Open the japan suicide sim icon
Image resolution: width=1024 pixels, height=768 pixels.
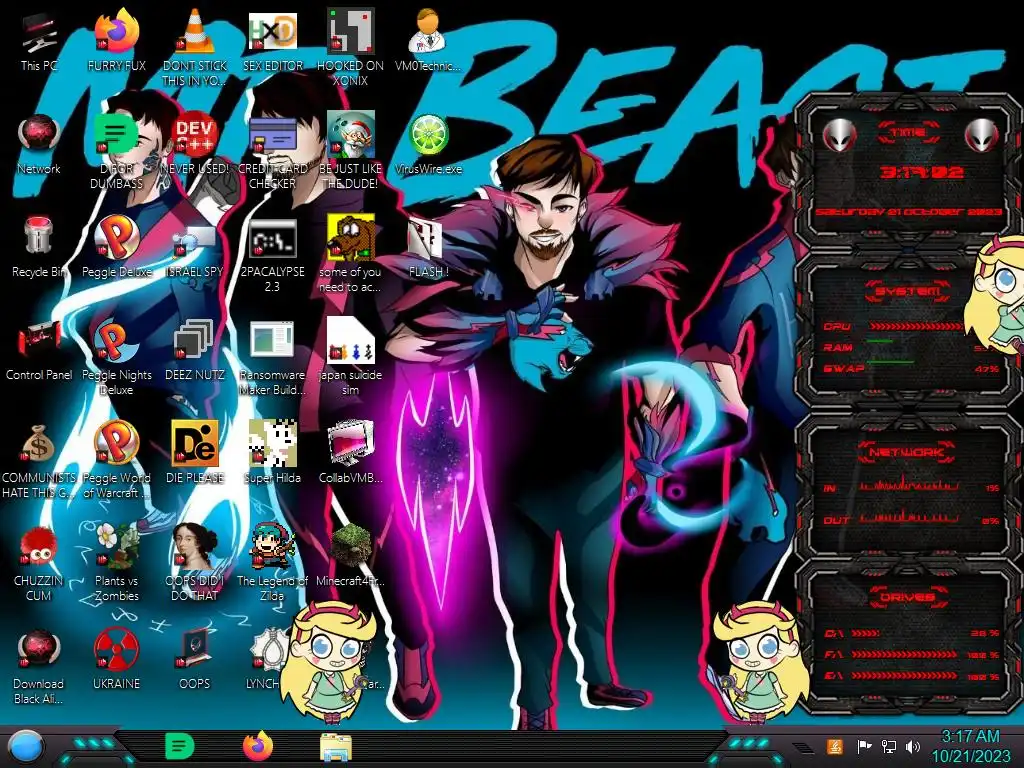coord(350,340)
